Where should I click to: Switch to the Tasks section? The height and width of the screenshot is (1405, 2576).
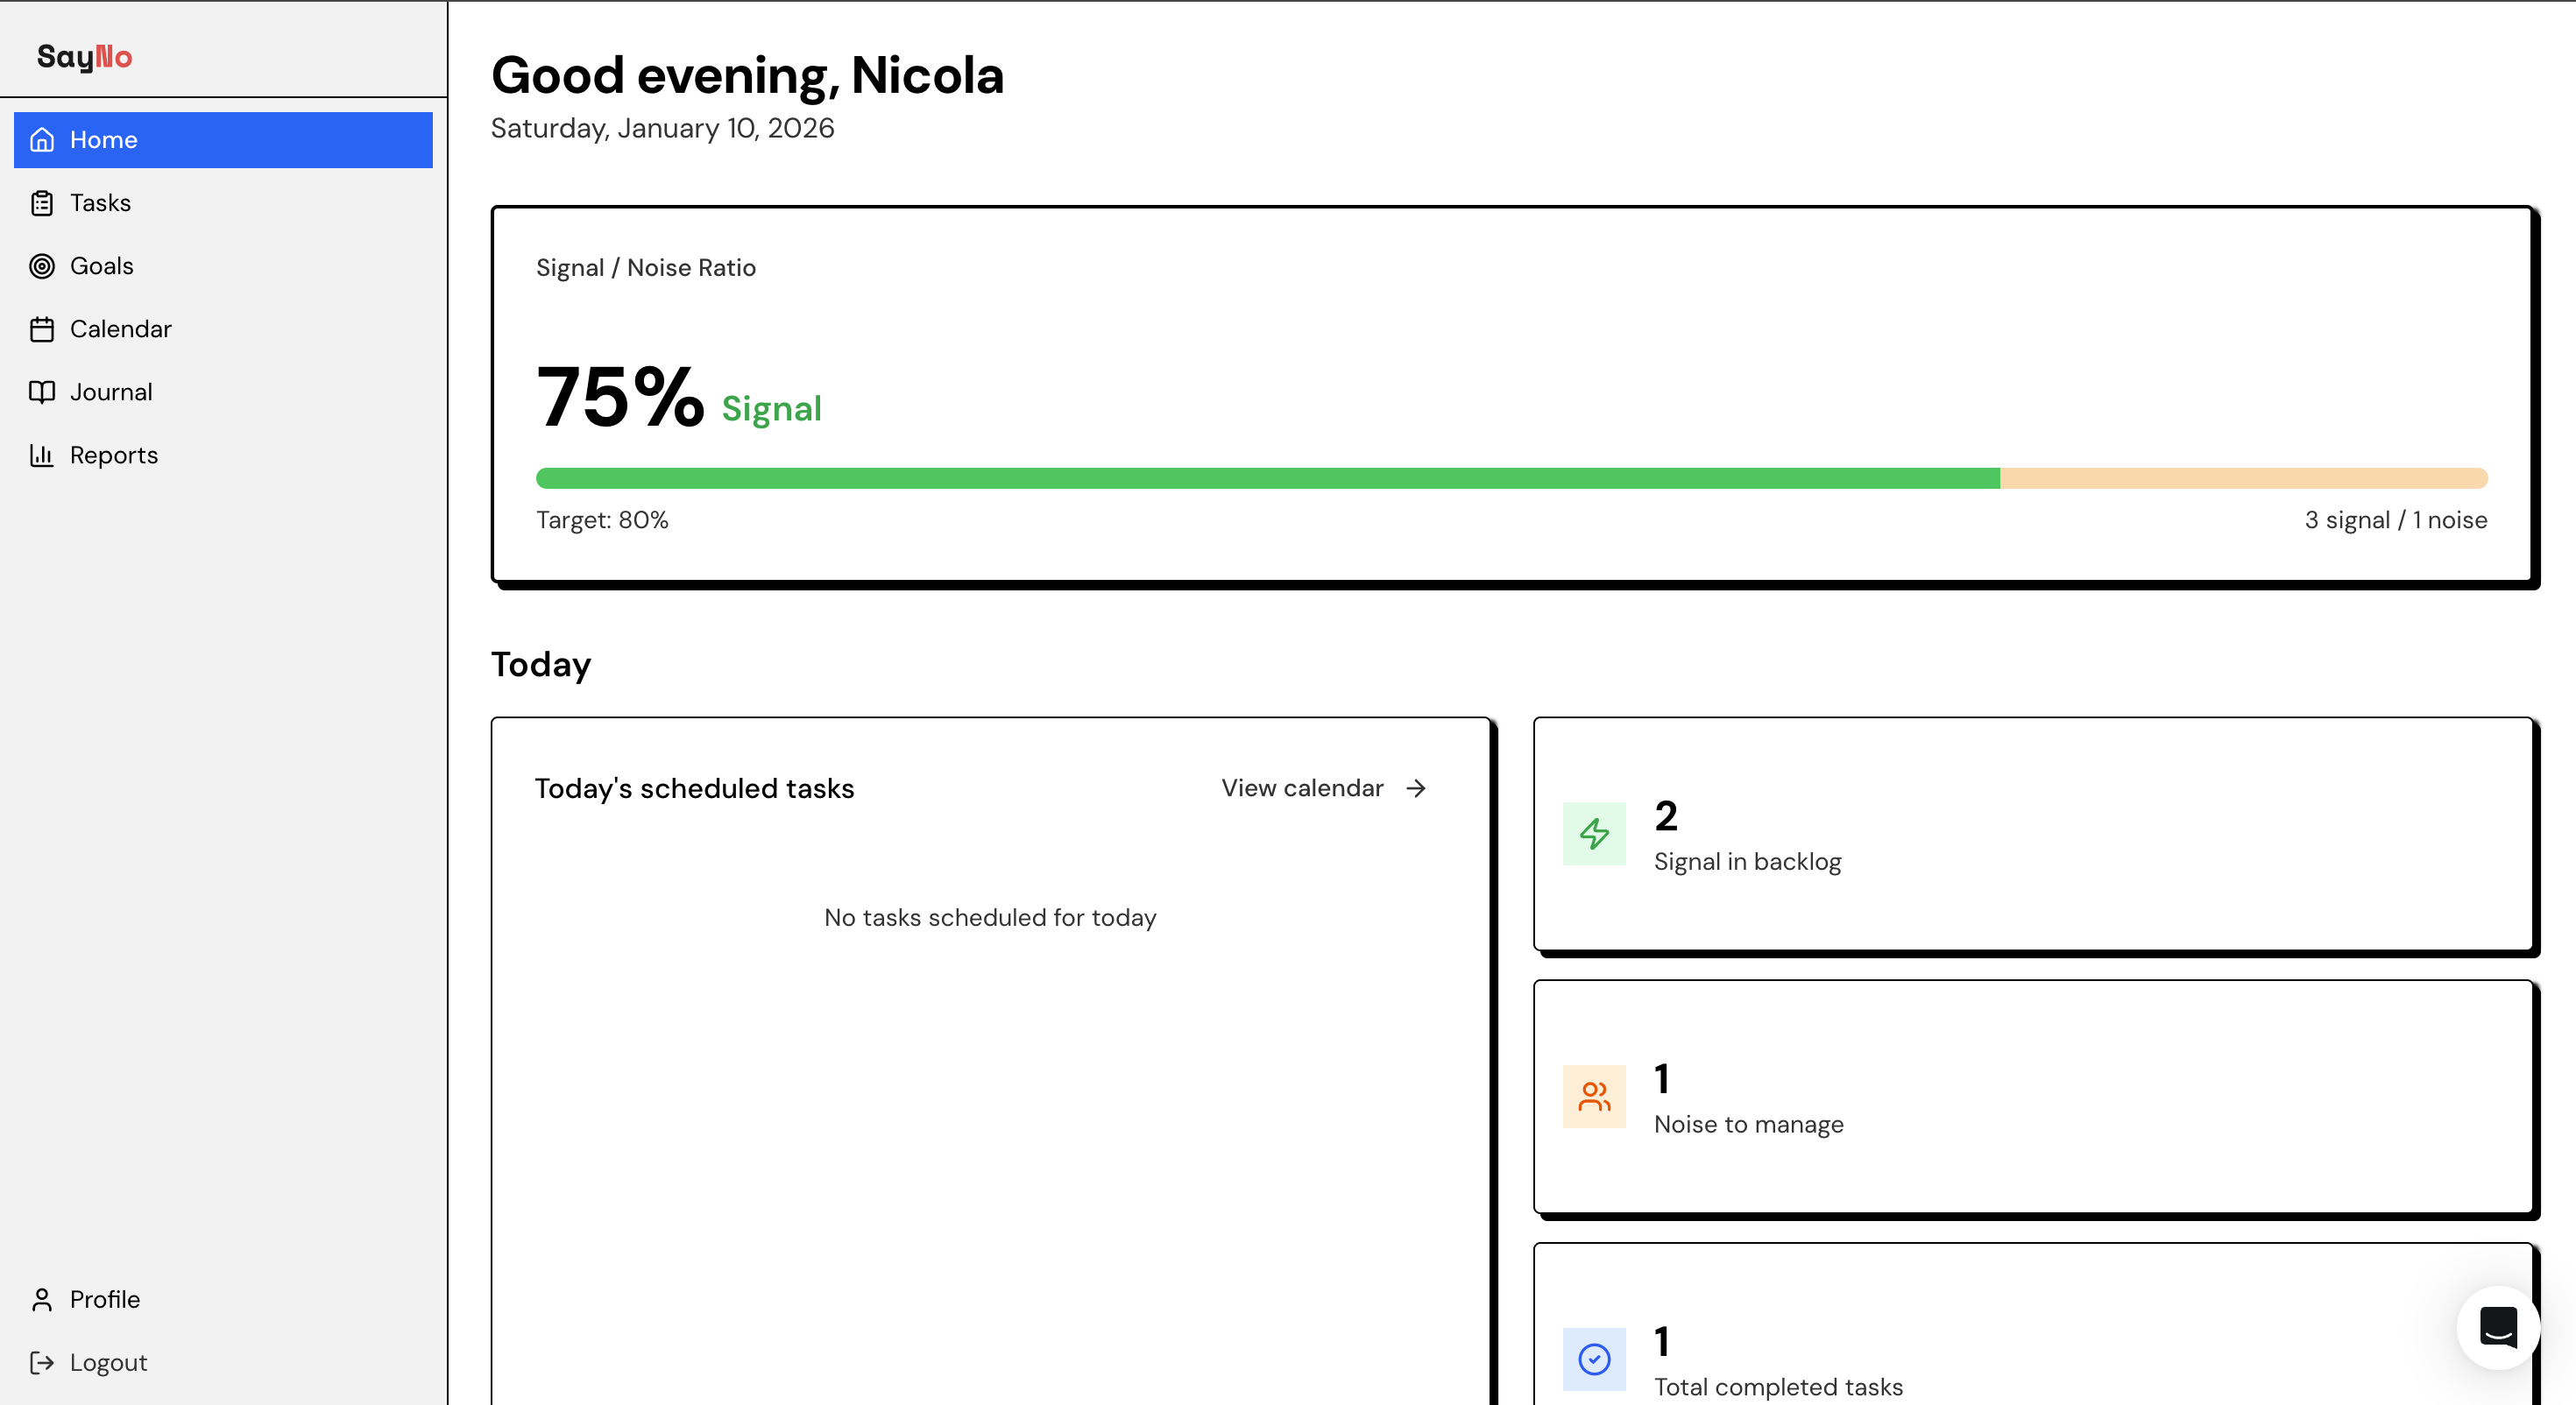[100, 202]
